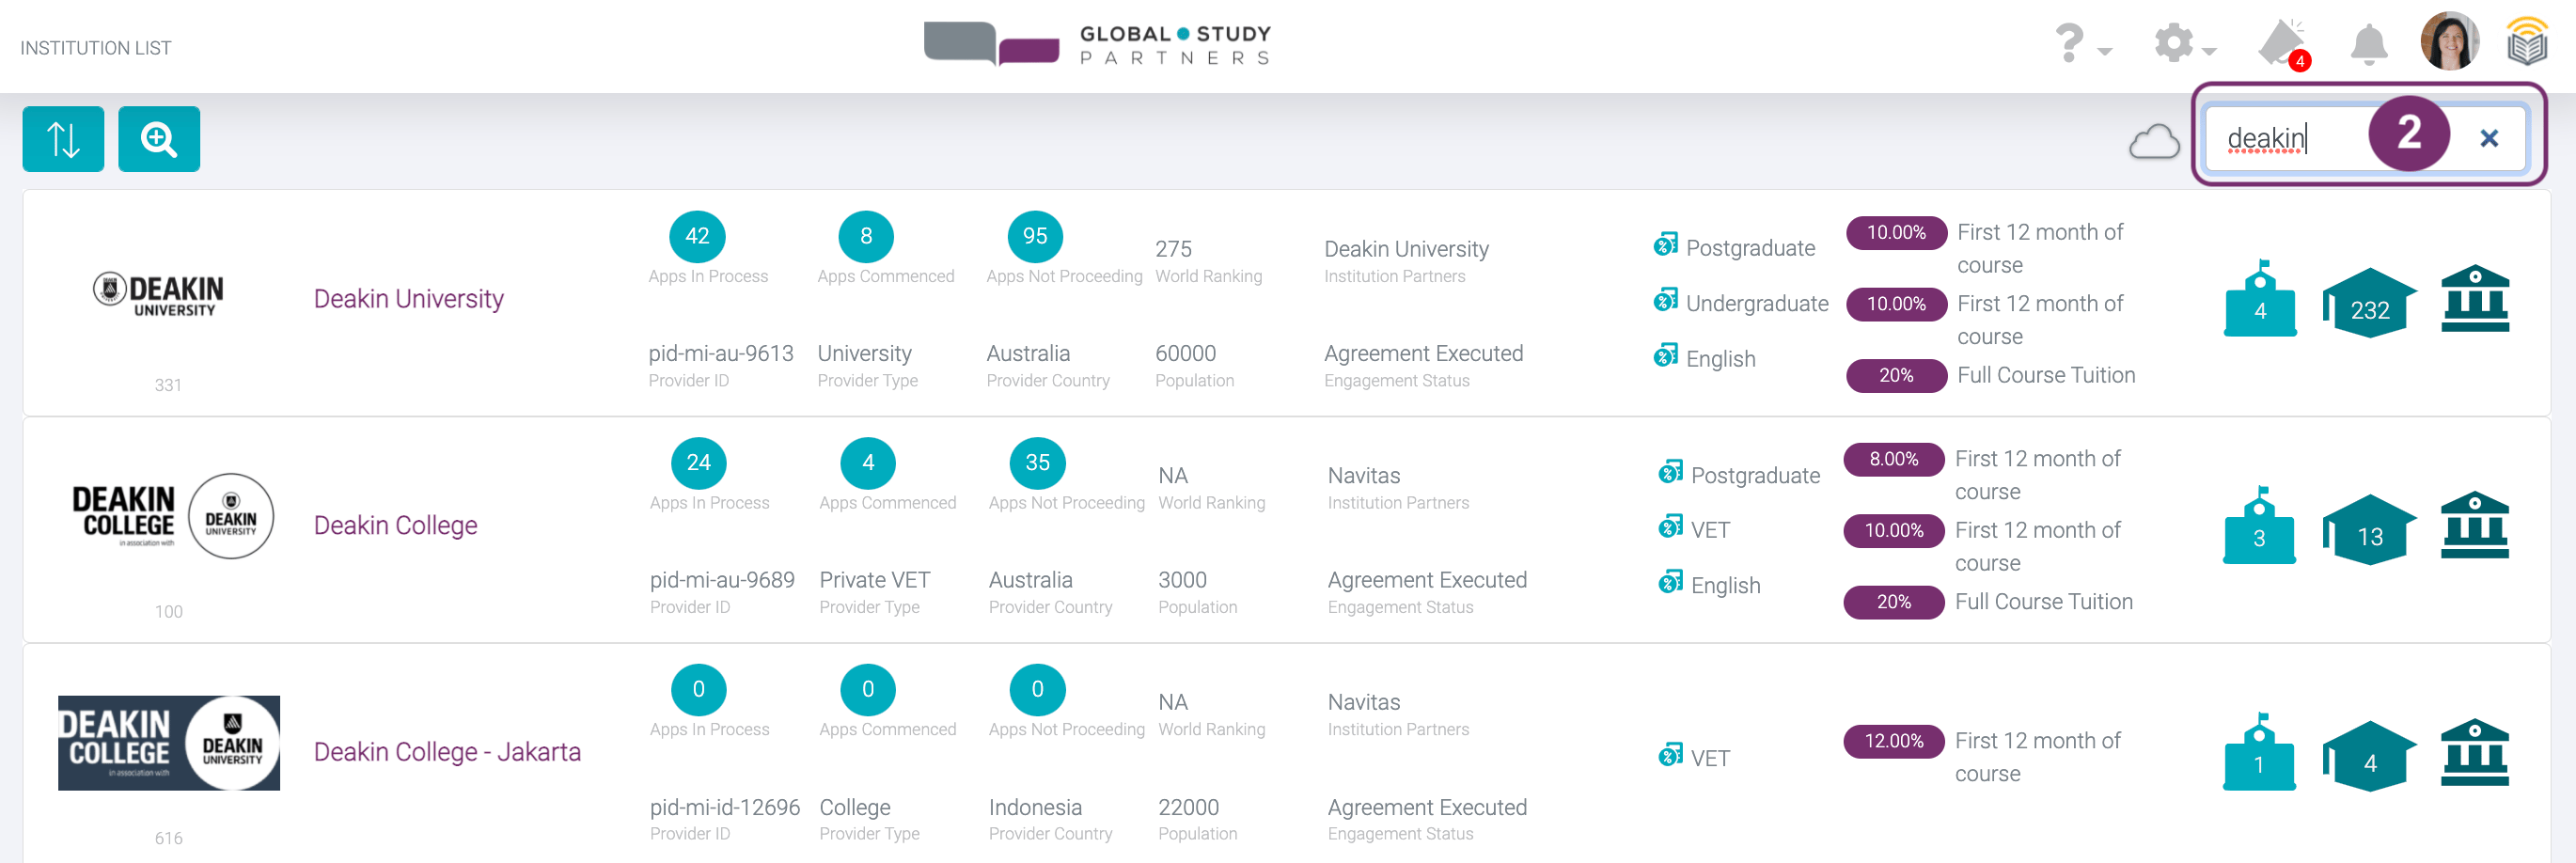Viewport: 2576px width, 863px height.
Task: Open the Deakin College - Jakarta link
Action: (447, 752)
